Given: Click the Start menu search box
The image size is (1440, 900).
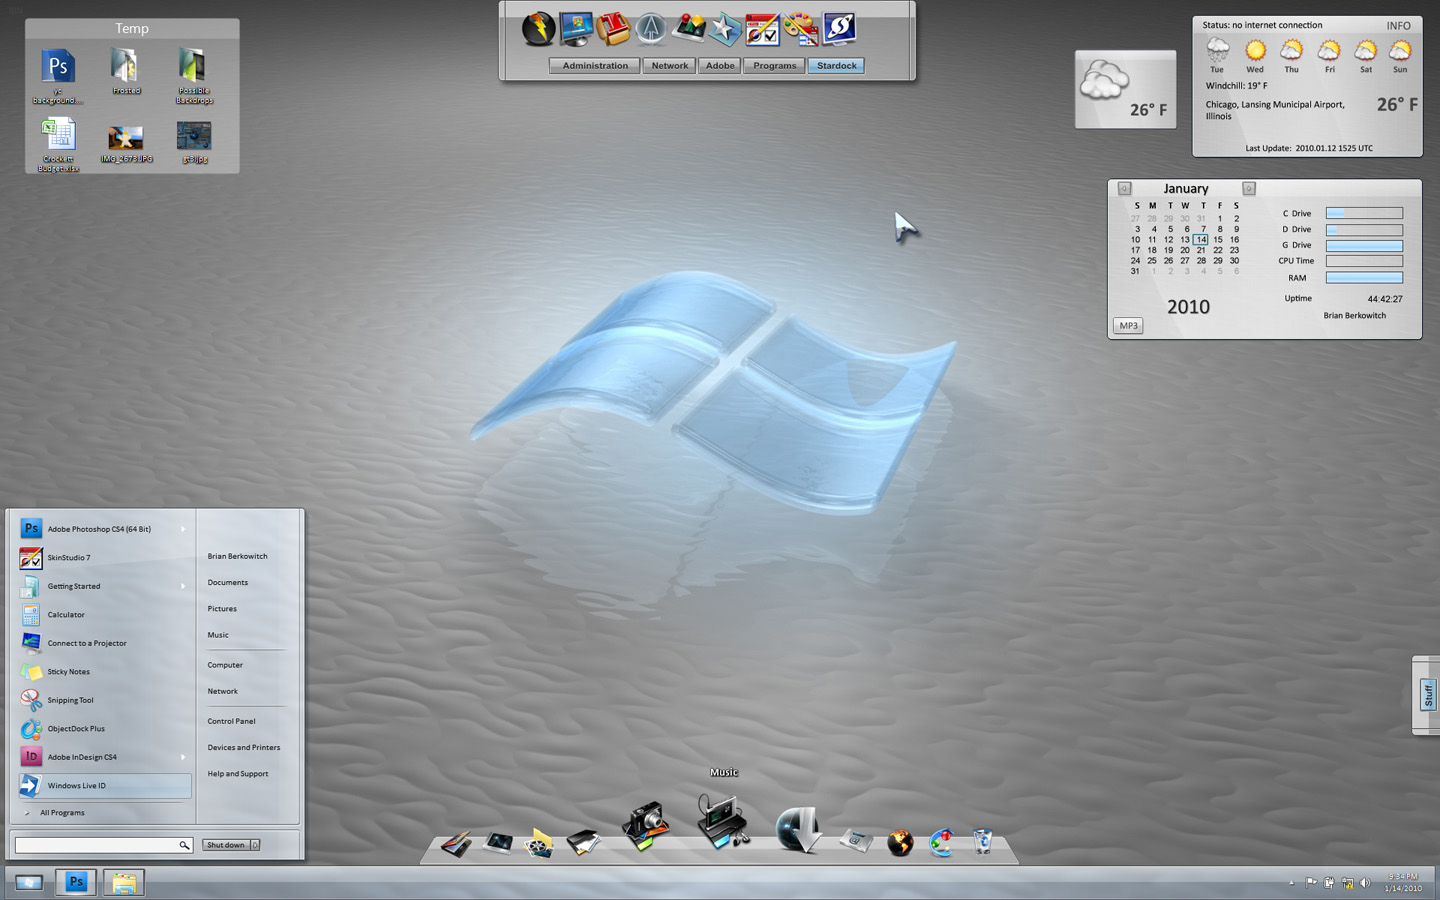Looking at the screenshot, I should tap(103, 845).
